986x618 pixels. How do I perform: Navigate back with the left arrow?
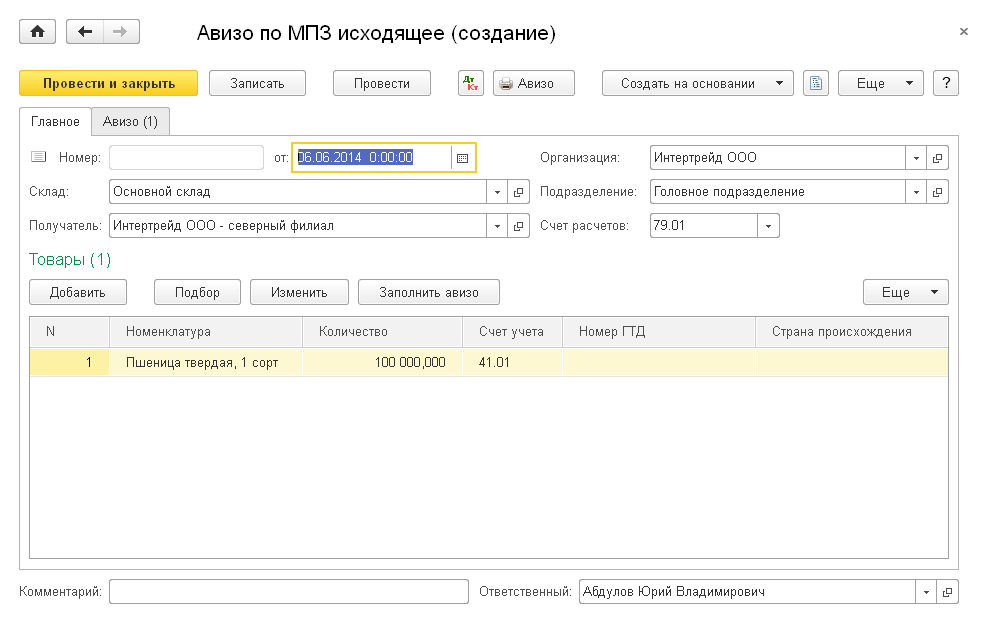click(x=85, y=32)
